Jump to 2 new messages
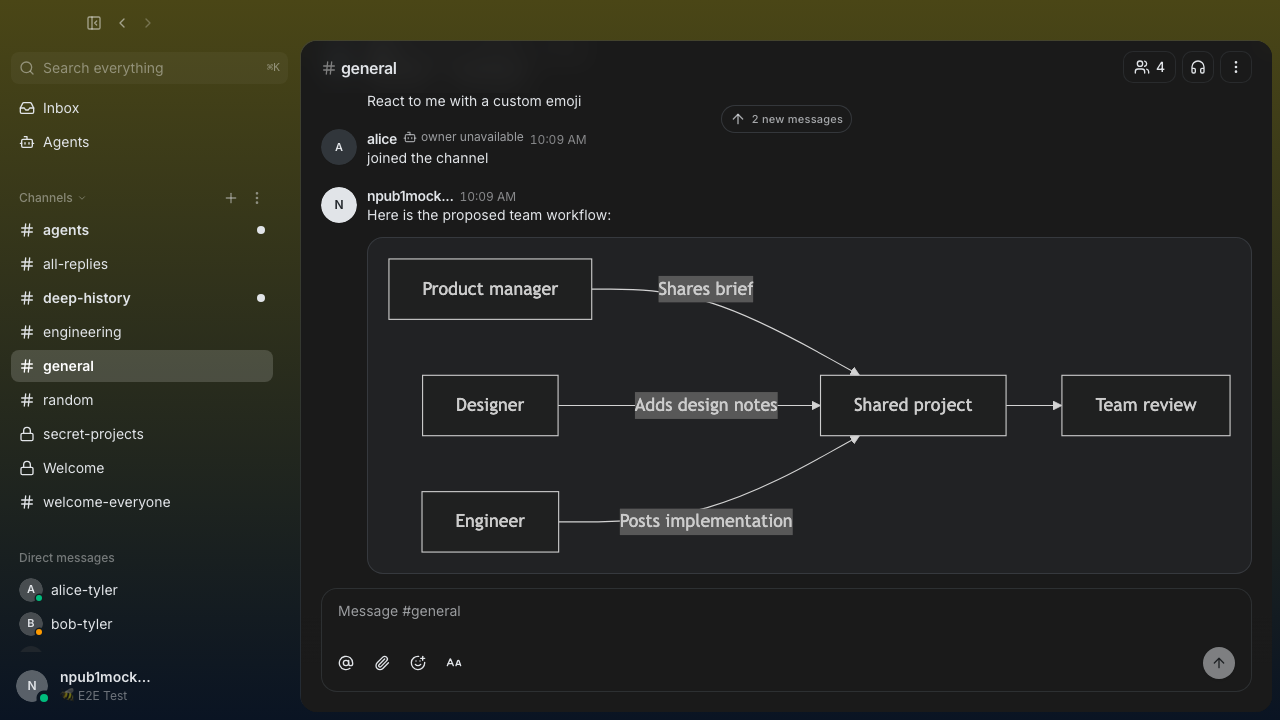The width and height of the screenshot is (1280, 720). (x=786, y=119)
